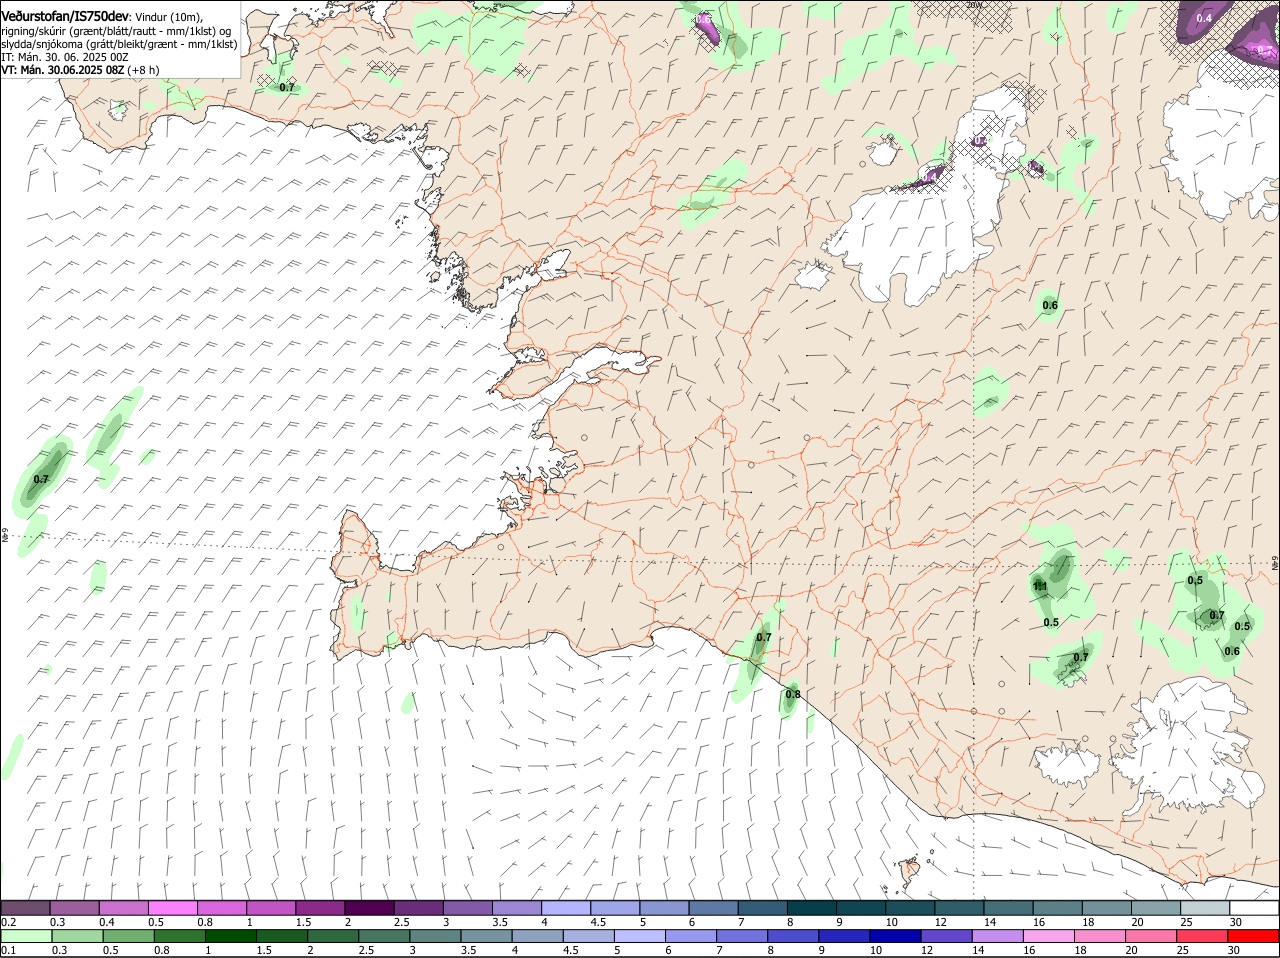The width and height of the screenshot is (1280, 958).
Task: Click the '14' label on the snow scale
Action: 989,922
